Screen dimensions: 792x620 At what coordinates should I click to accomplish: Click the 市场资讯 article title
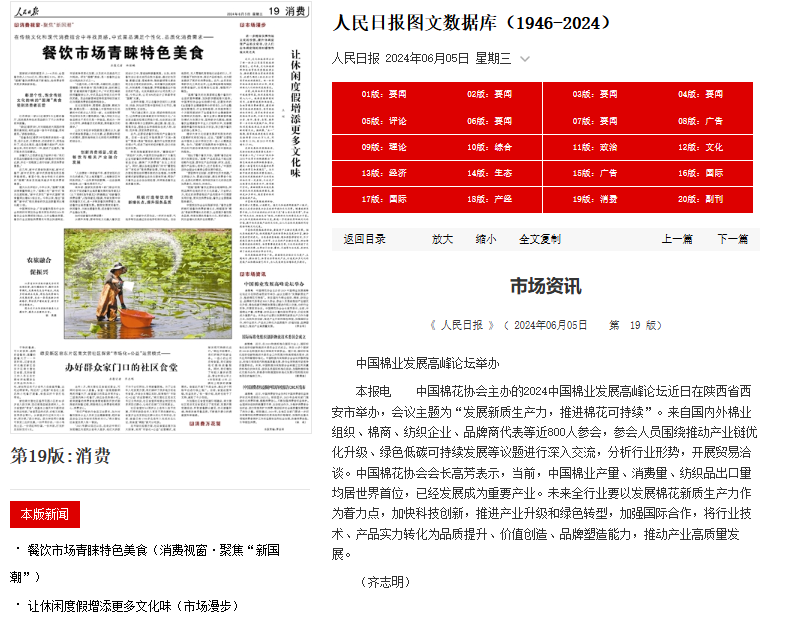click(x=546, y=286)
